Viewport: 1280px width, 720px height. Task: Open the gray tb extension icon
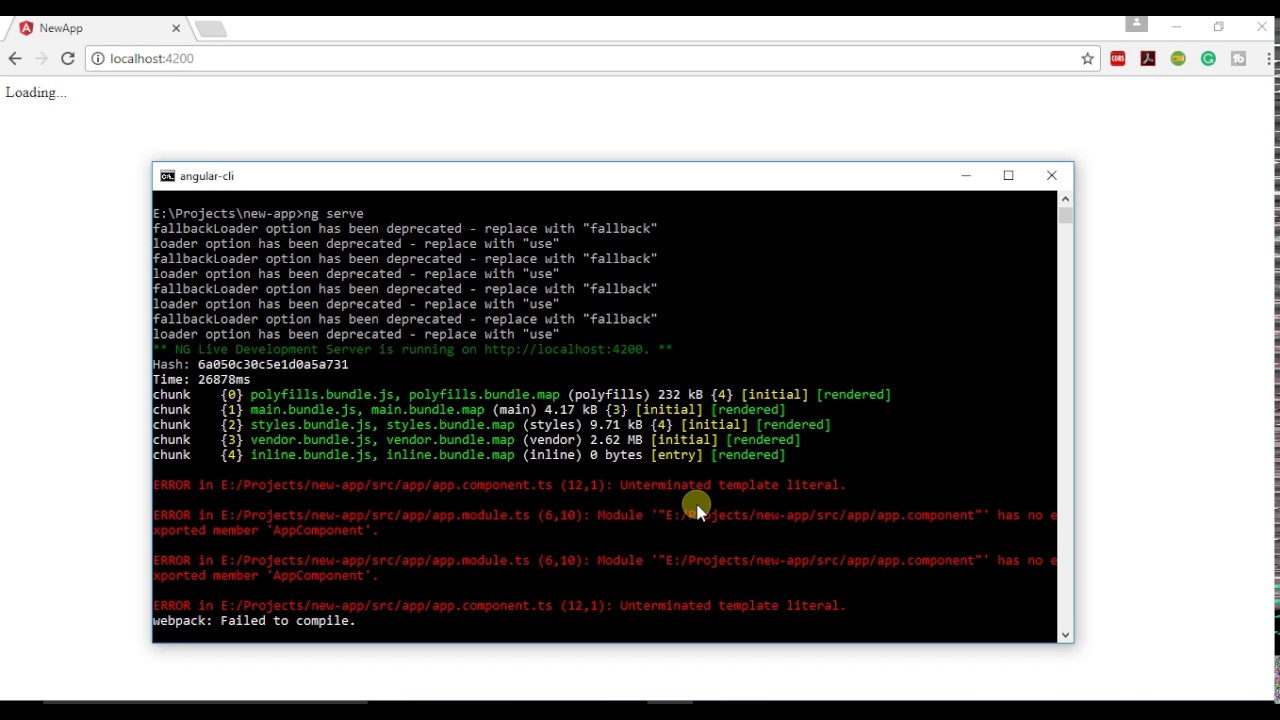[1238, 59]
